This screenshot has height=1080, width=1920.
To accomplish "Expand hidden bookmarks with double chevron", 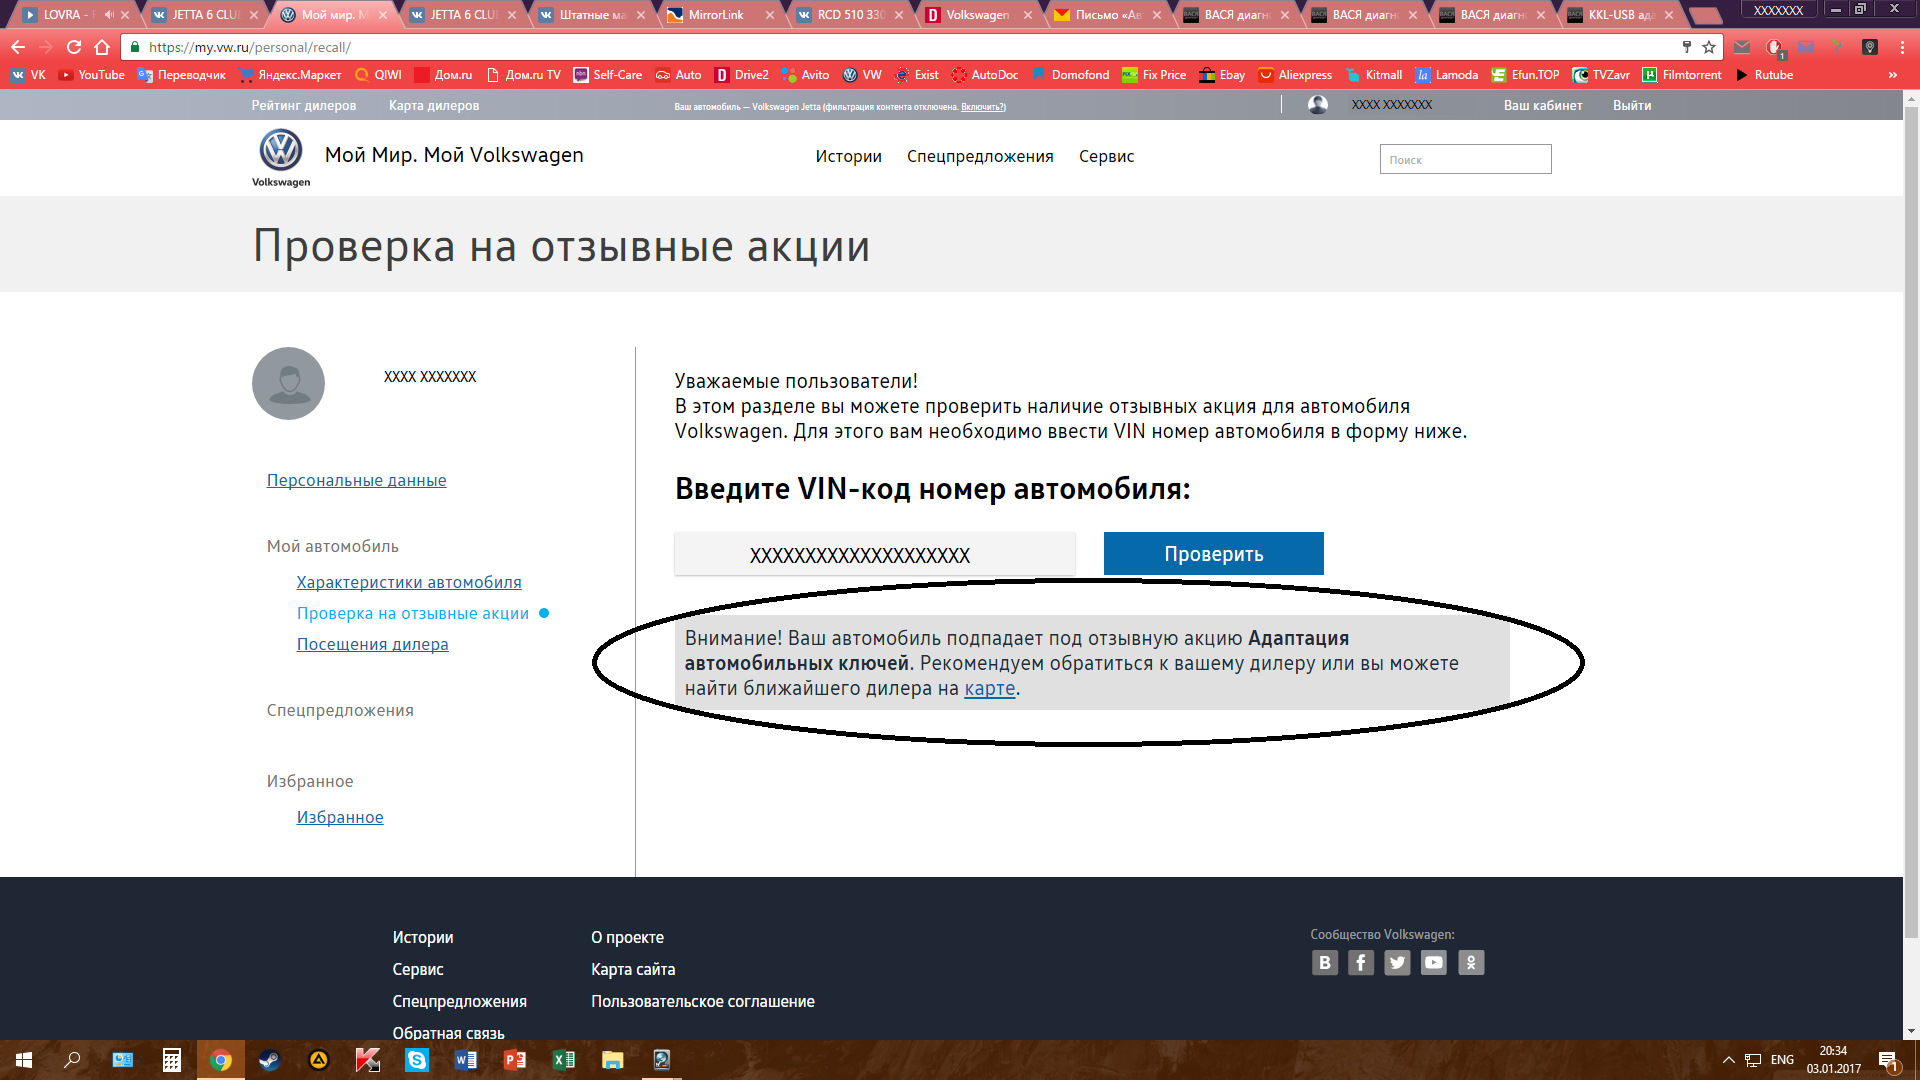I will 1892,75.
